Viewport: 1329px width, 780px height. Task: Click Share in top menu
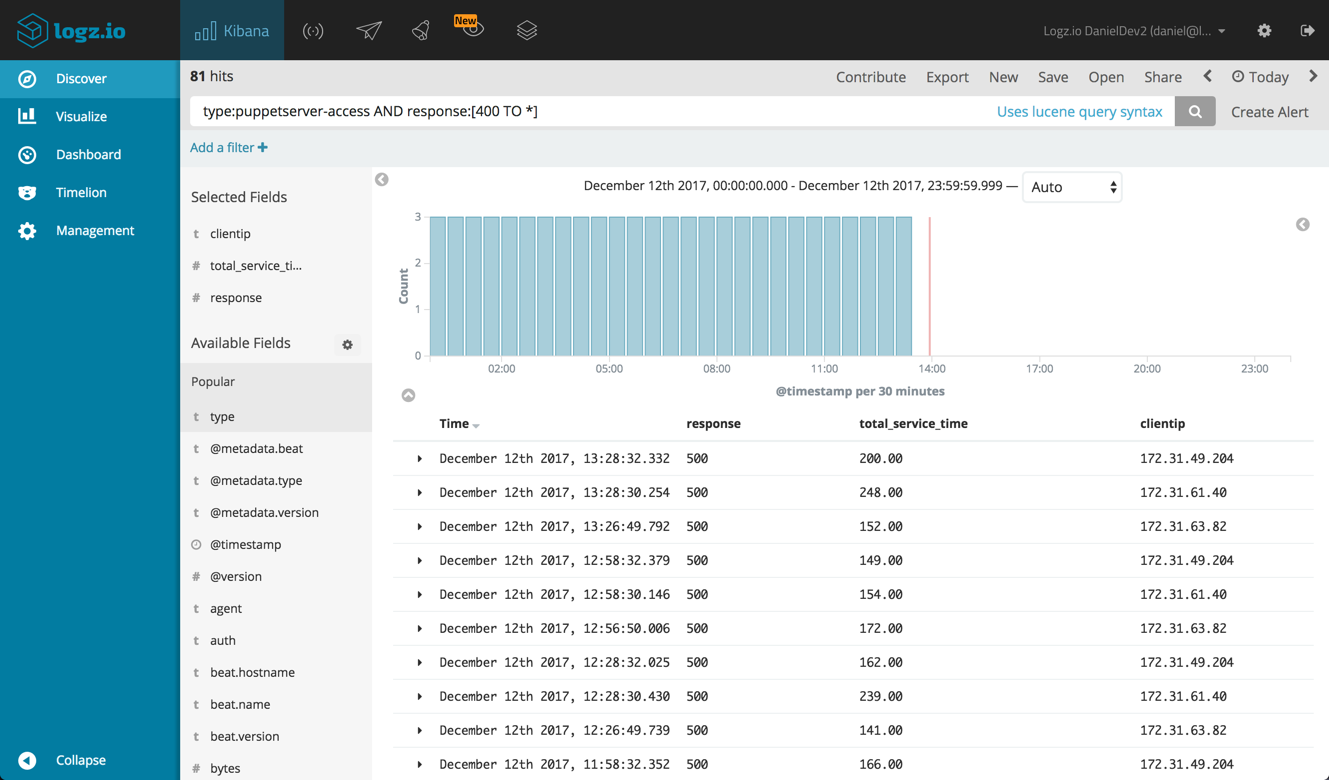point(1163,77)
